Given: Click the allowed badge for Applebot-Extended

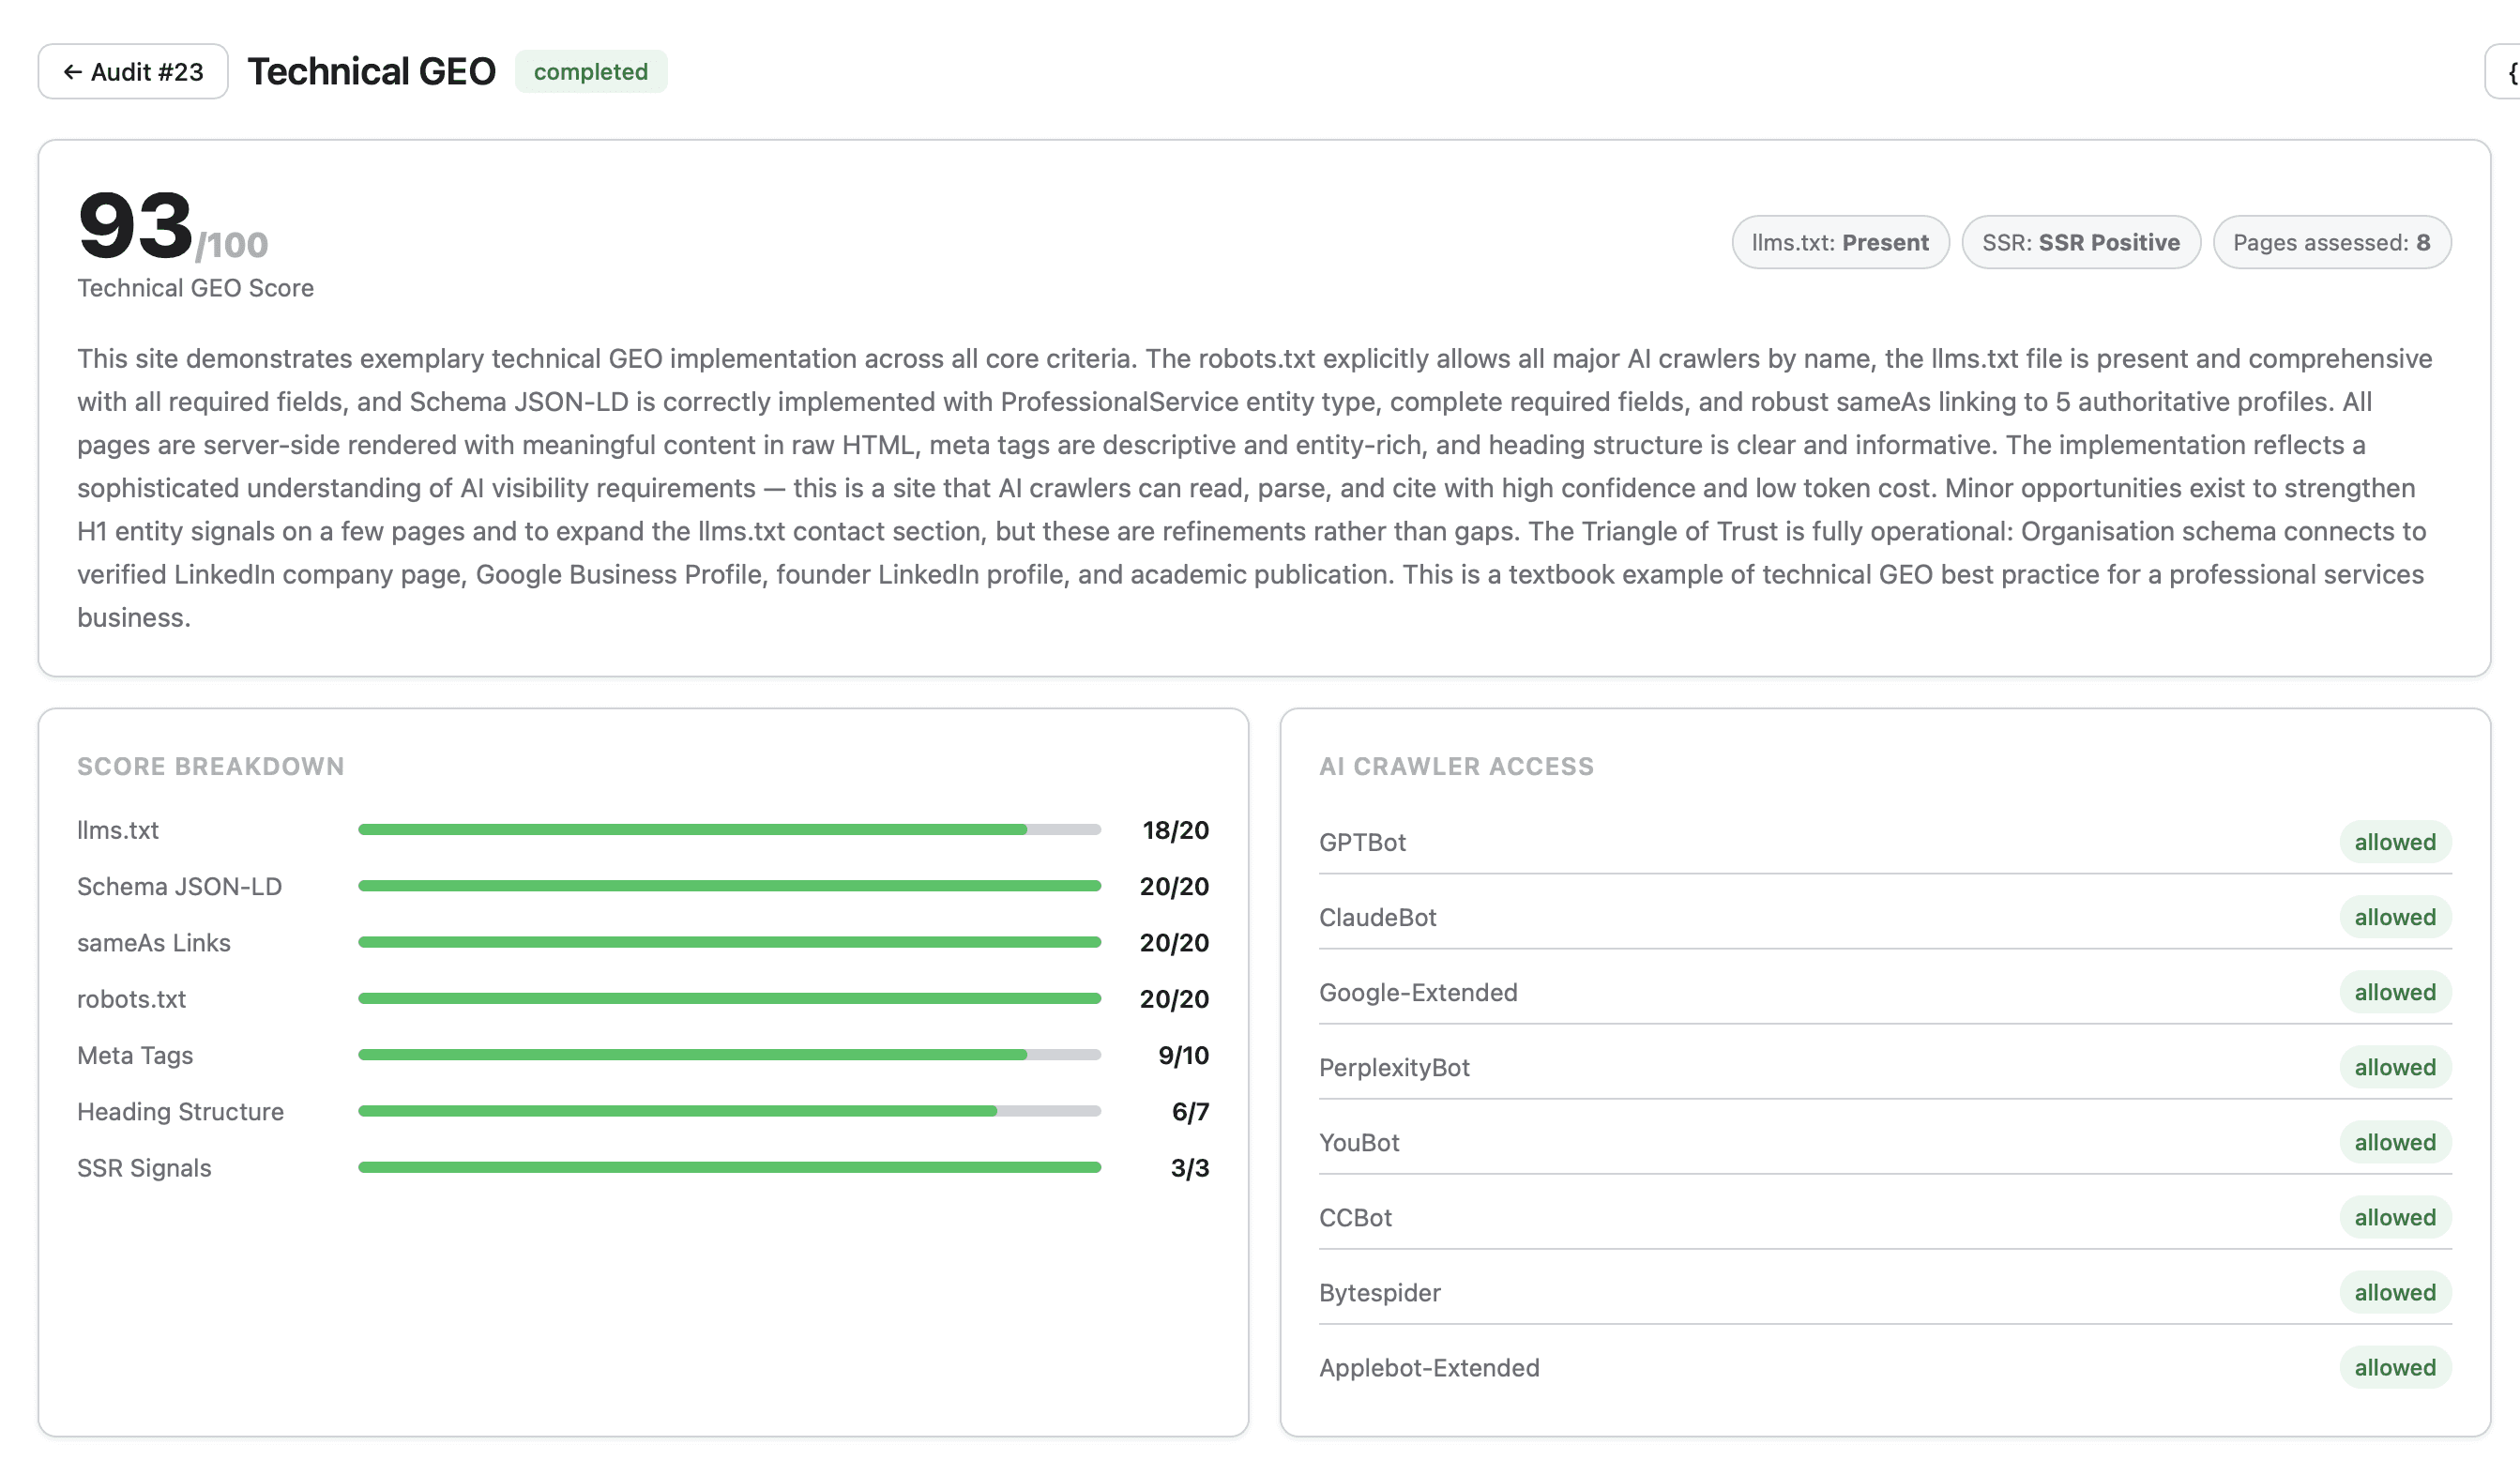Looking at the screenshot, I should pyautogui.click(x=2394, y=1368).
